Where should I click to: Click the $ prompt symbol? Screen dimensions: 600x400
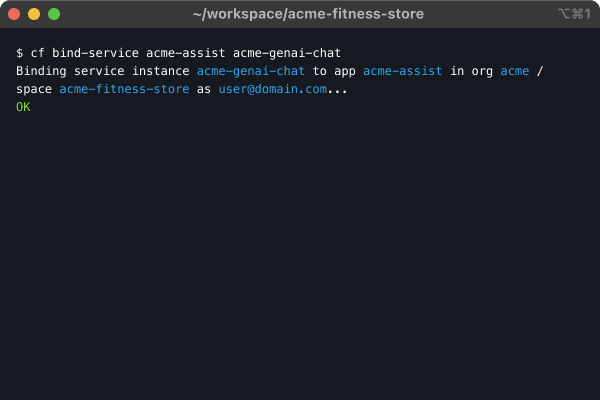point(20,52)
